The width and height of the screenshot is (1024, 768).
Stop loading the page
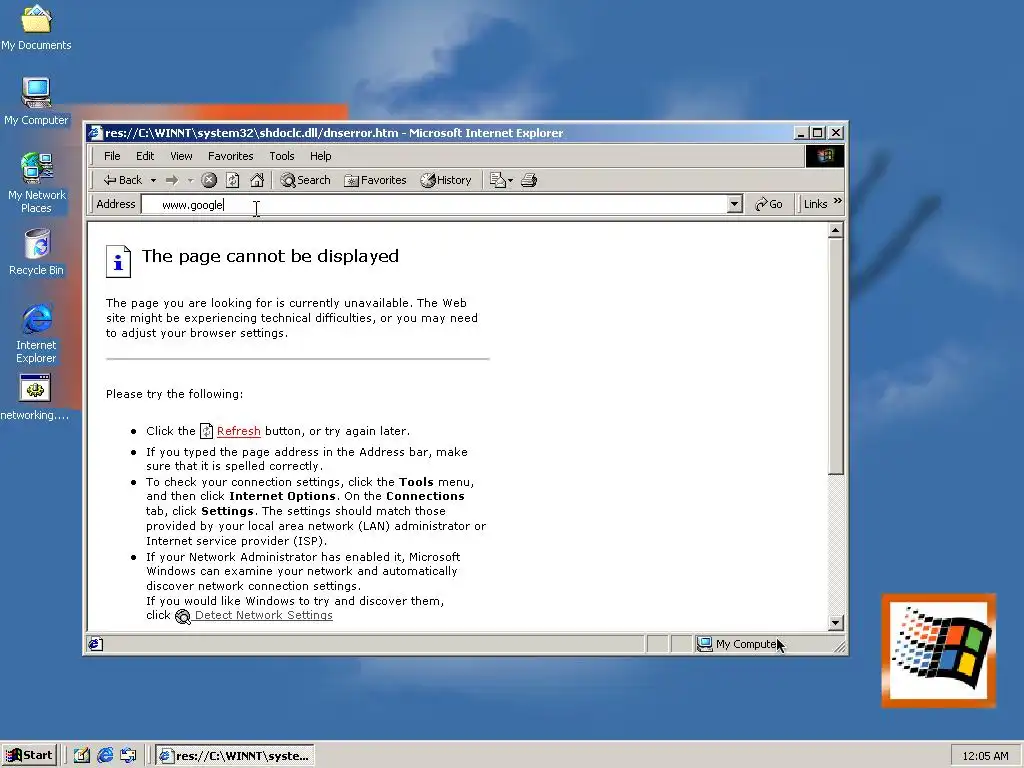pos(209,180)
